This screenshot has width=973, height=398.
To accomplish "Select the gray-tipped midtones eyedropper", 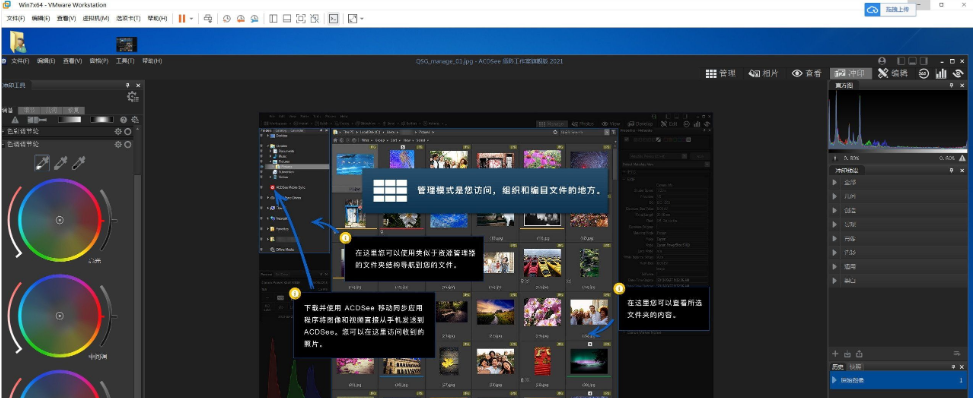I will [60, 163].
